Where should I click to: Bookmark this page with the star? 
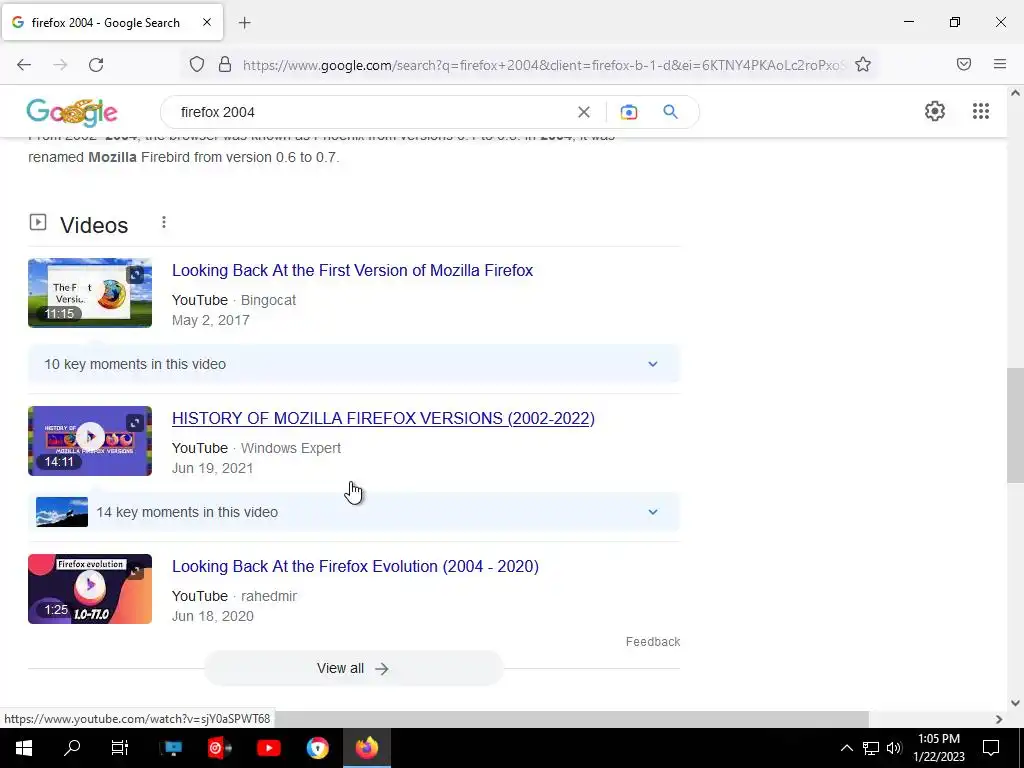863,64
